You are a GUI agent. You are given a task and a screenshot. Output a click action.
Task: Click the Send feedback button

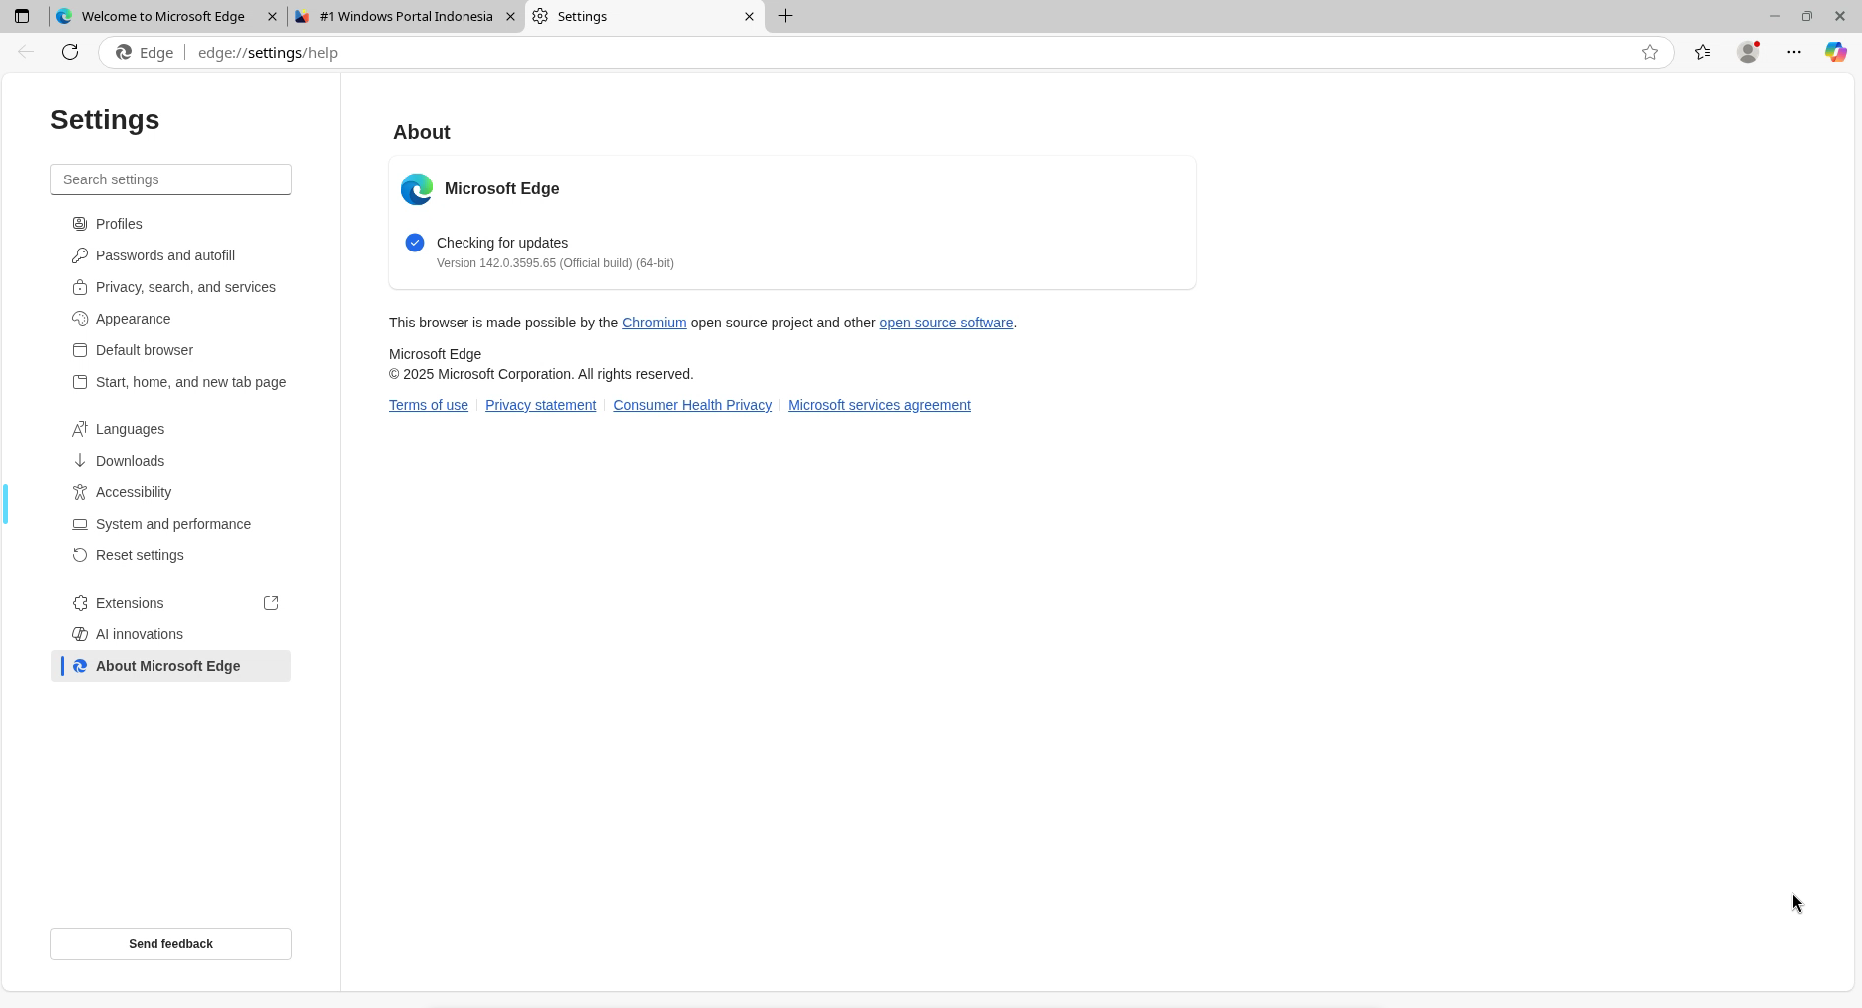[x=170, y=943]
